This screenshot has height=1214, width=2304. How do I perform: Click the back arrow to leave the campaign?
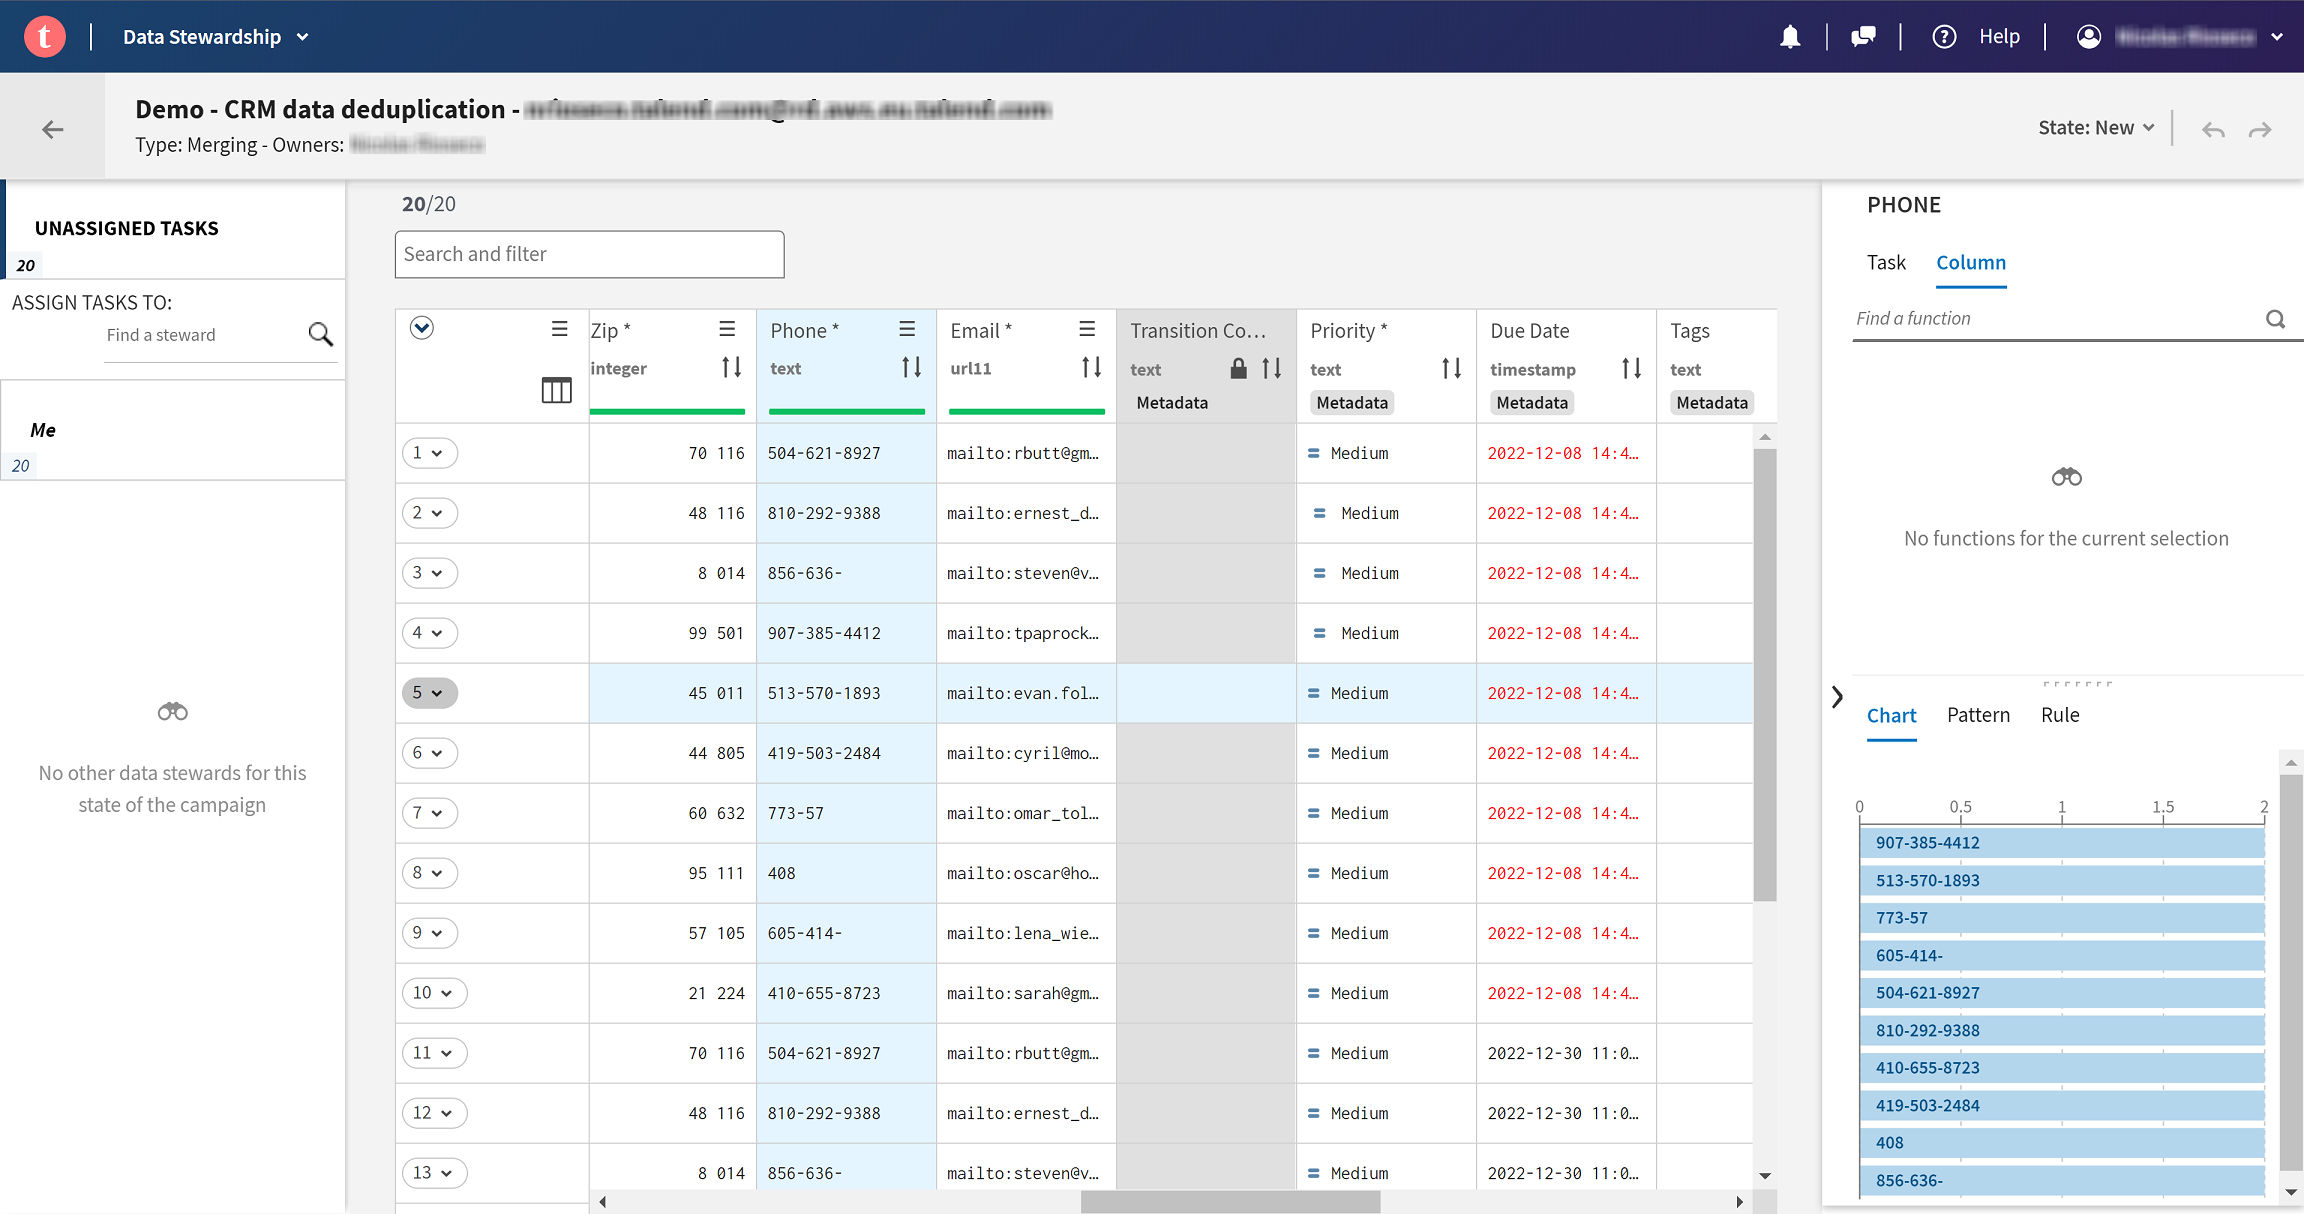click(53, 129)
